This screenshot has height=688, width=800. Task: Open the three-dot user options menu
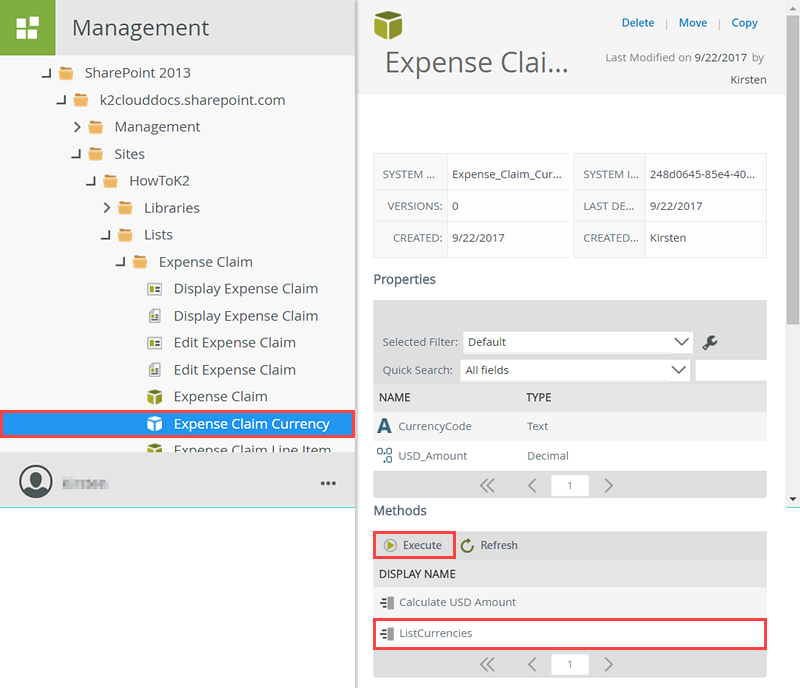tap(328, 483)
